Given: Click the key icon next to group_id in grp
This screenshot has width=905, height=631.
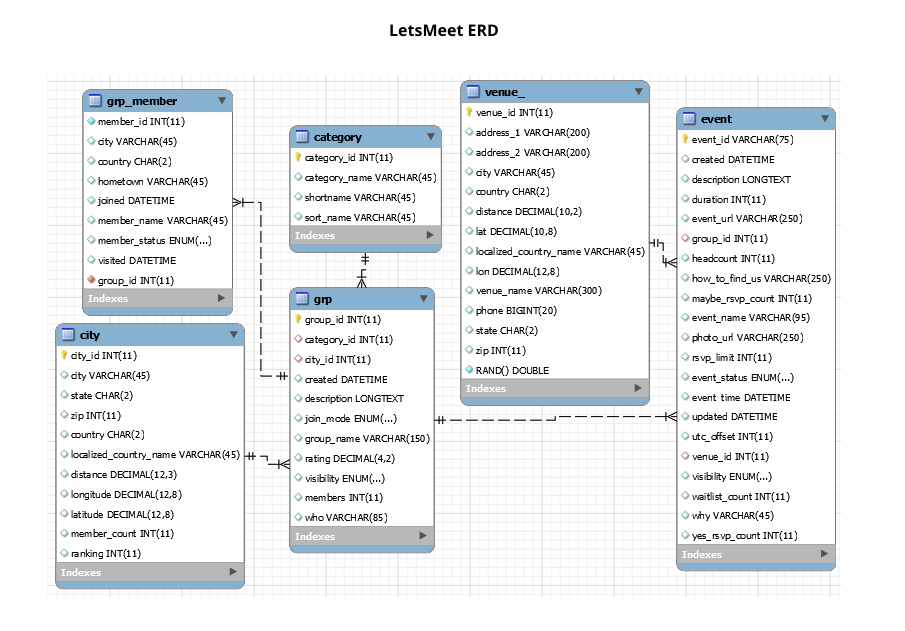Looking at the screenshot, I should (299, 319).
